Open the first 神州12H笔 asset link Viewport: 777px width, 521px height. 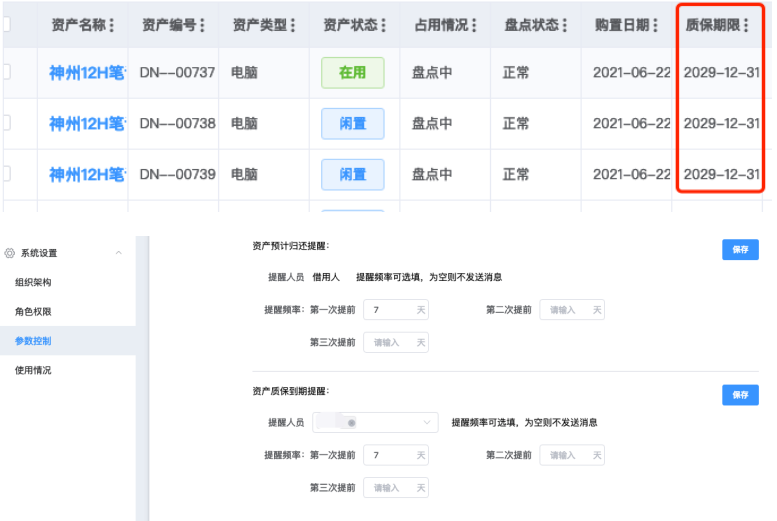pyautogui.click(x=87, y=72)
